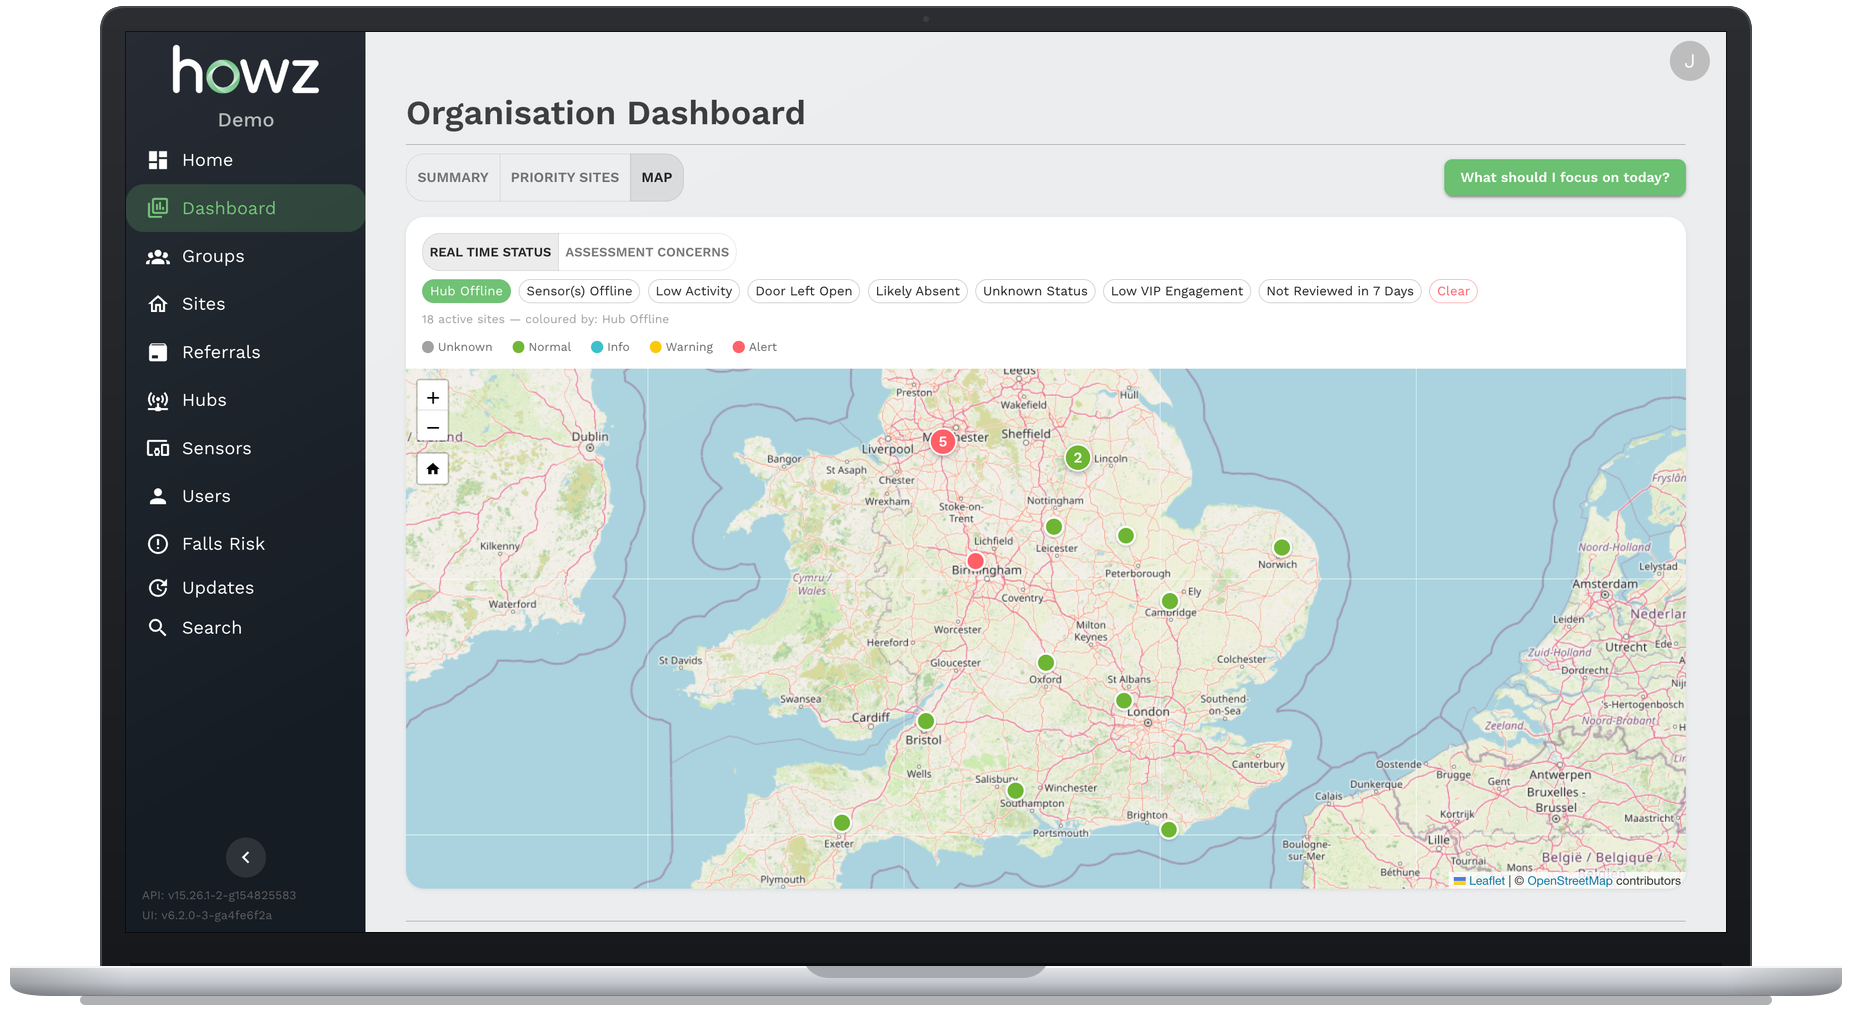This screenshot has width=1852, height=1020.
Task: Click the green marker near Oxford
Action: 1046,663
